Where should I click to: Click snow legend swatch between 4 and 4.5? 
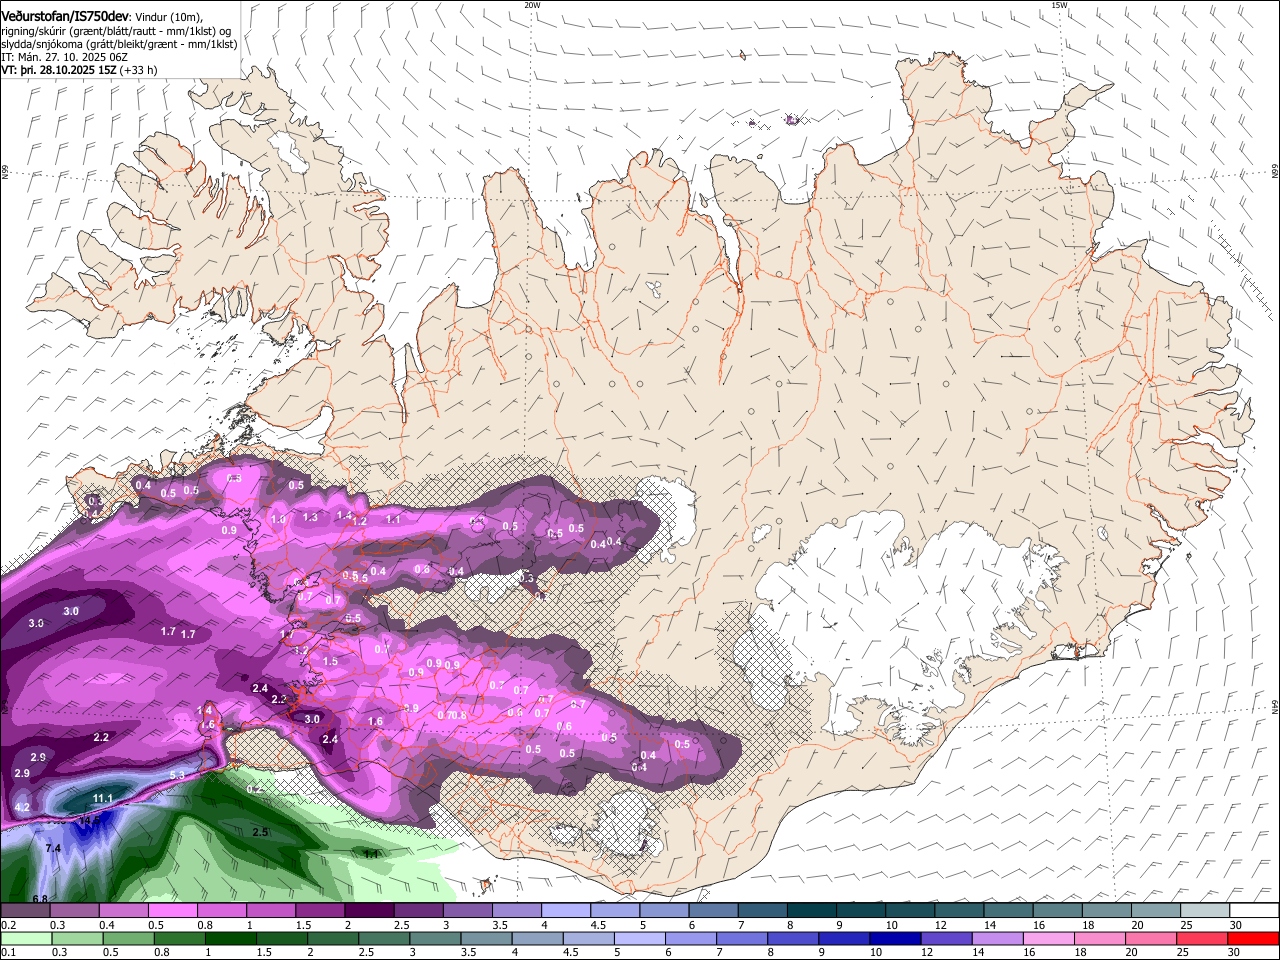coord(564,911)
